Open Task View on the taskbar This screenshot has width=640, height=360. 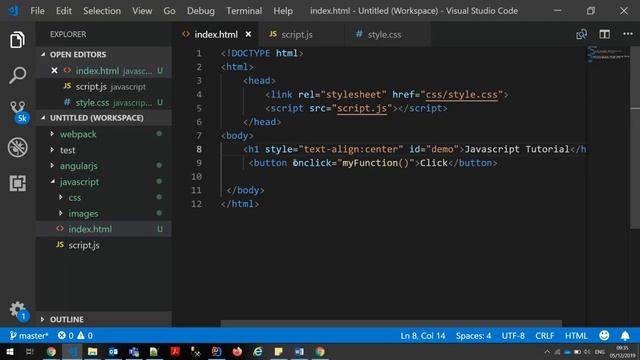29,351
